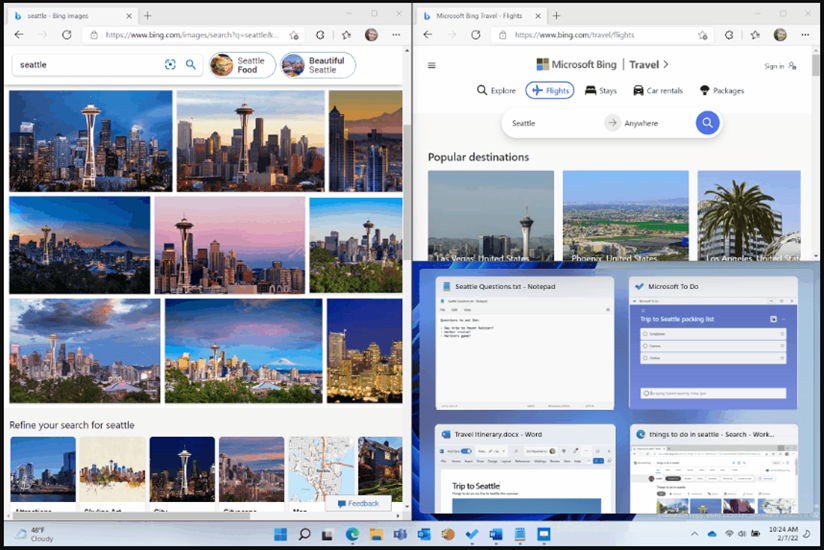Image resolution: width=824 pixels, height=550 pixels.
Task: Click the Microsoft Bing logo on Travel page
Action: pyautogui.click(x=576, y=65)
